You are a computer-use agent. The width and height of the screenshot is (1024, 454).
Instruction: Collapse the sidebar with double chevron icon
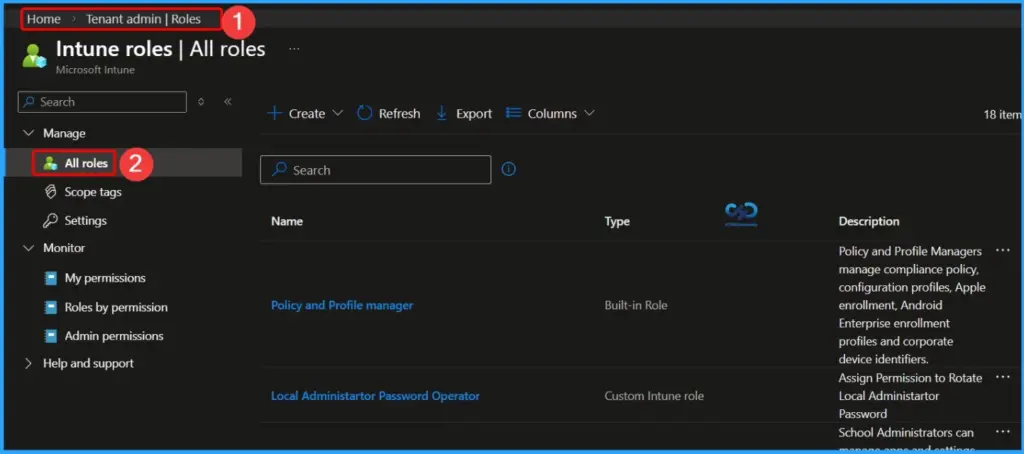(227, 101)
